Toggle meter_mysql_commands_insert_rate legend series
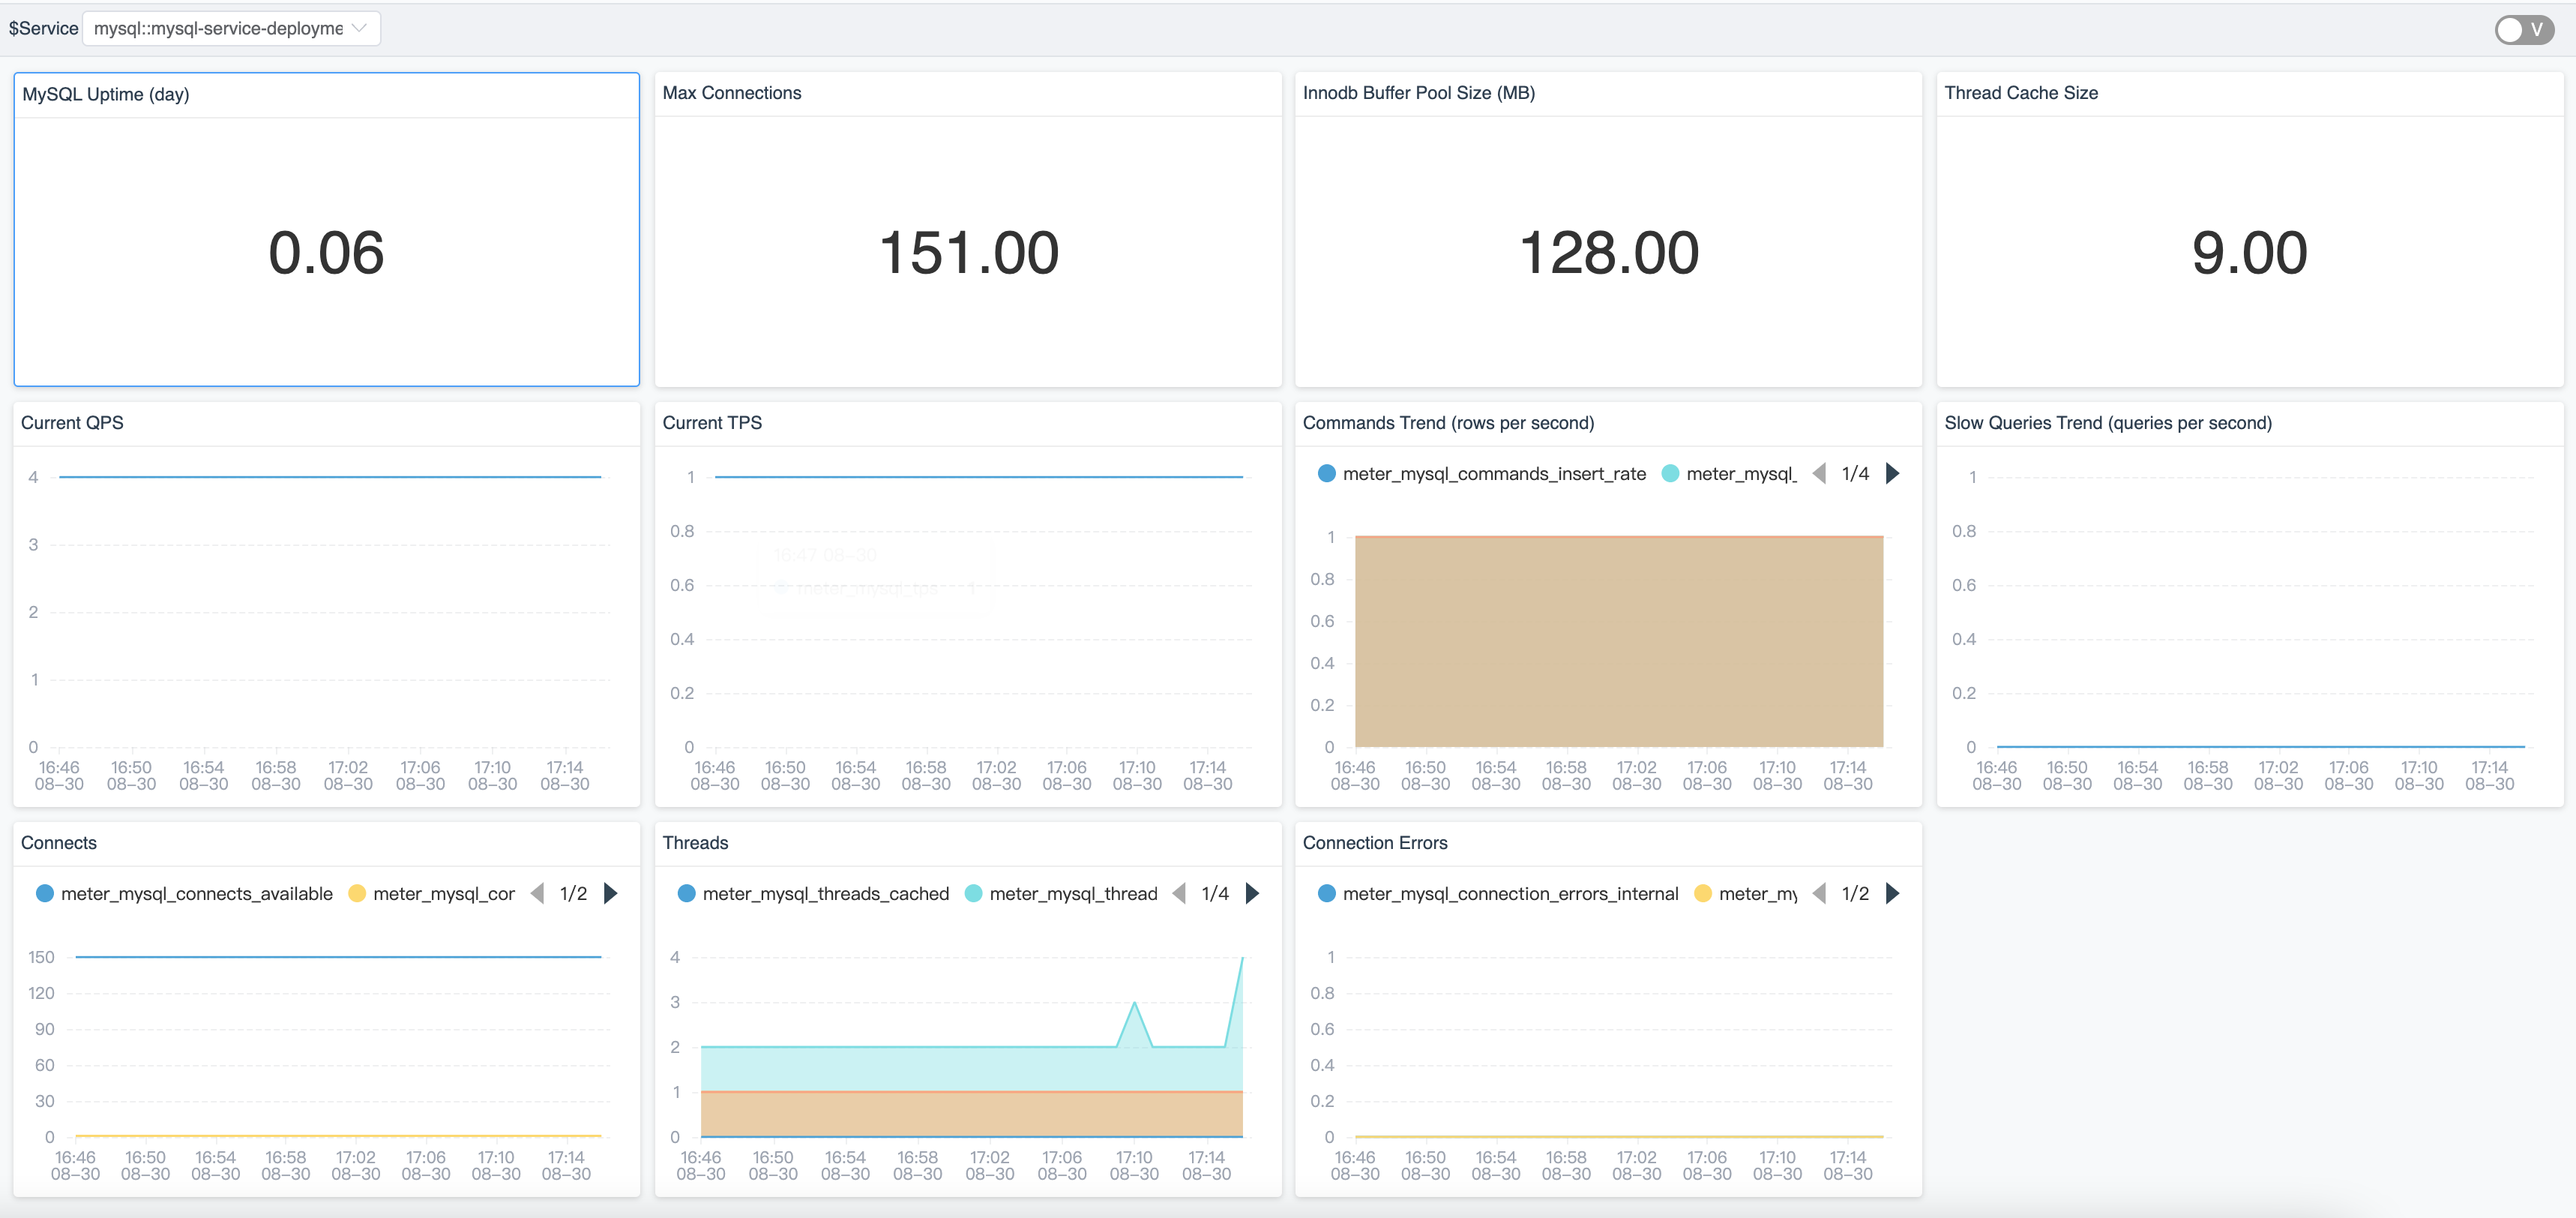The height and width of the screenshot is (1218, 2576). 1493,474
